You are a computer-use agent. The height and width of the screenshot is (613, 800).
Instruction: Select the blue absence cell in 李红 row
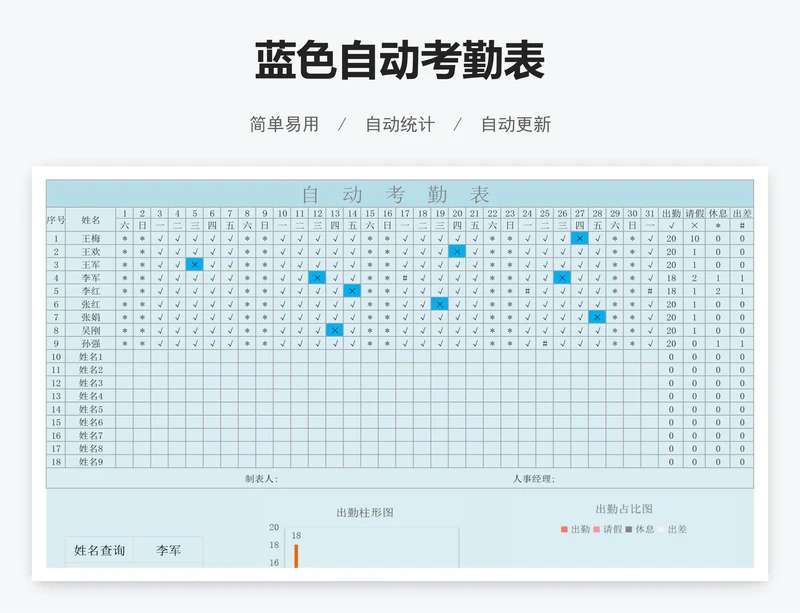pyautogui.click(x=352, y=291)
